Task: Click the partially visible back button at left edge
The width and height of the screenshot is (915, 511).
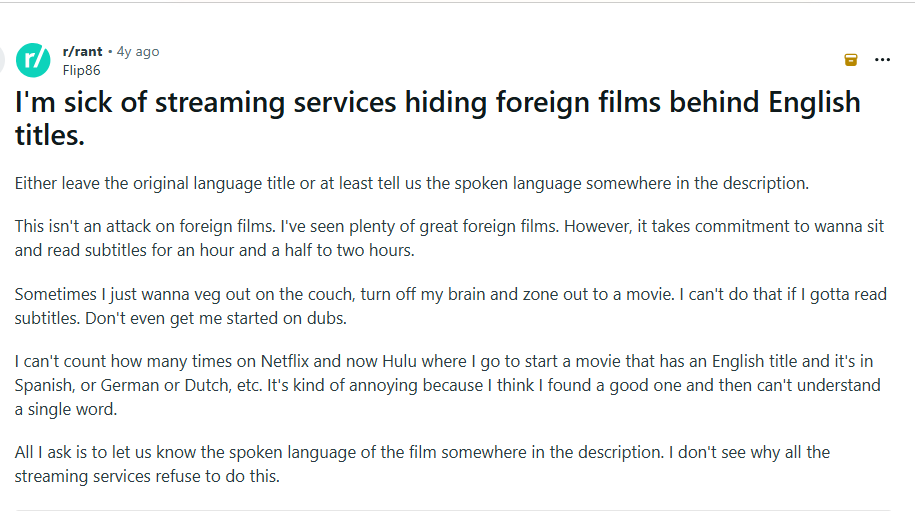Action: (3, 60)
